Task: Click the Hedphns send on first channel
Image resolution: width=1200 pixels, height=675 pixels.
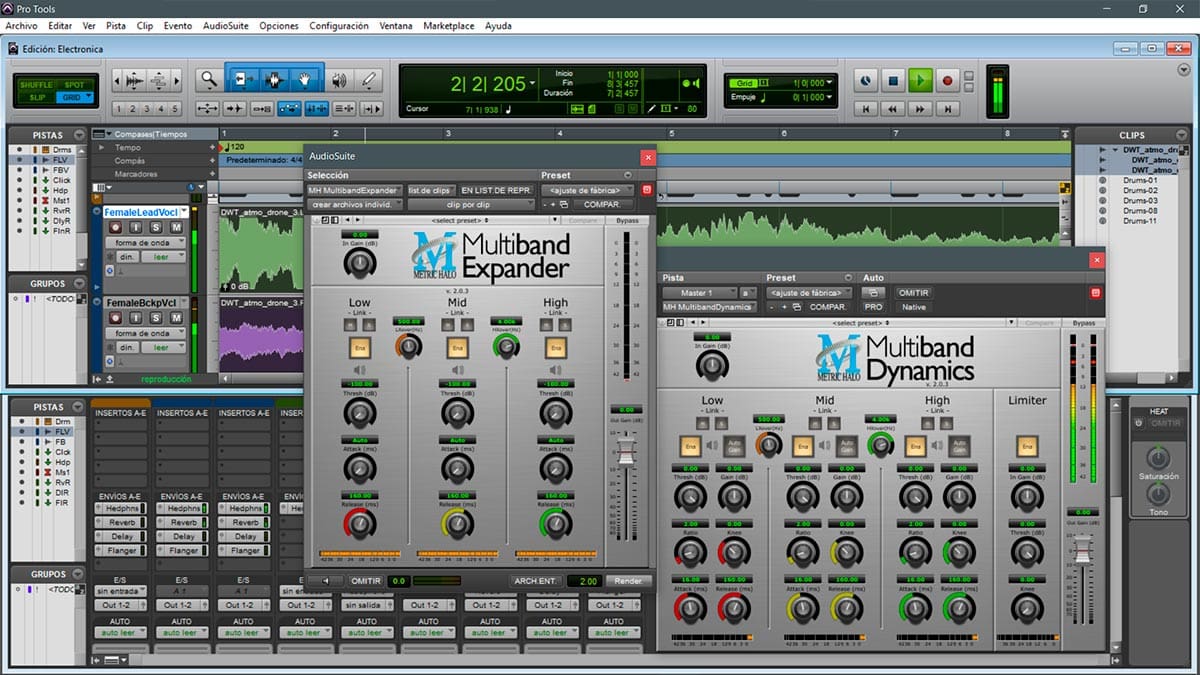Action: [x=120, y=508]
